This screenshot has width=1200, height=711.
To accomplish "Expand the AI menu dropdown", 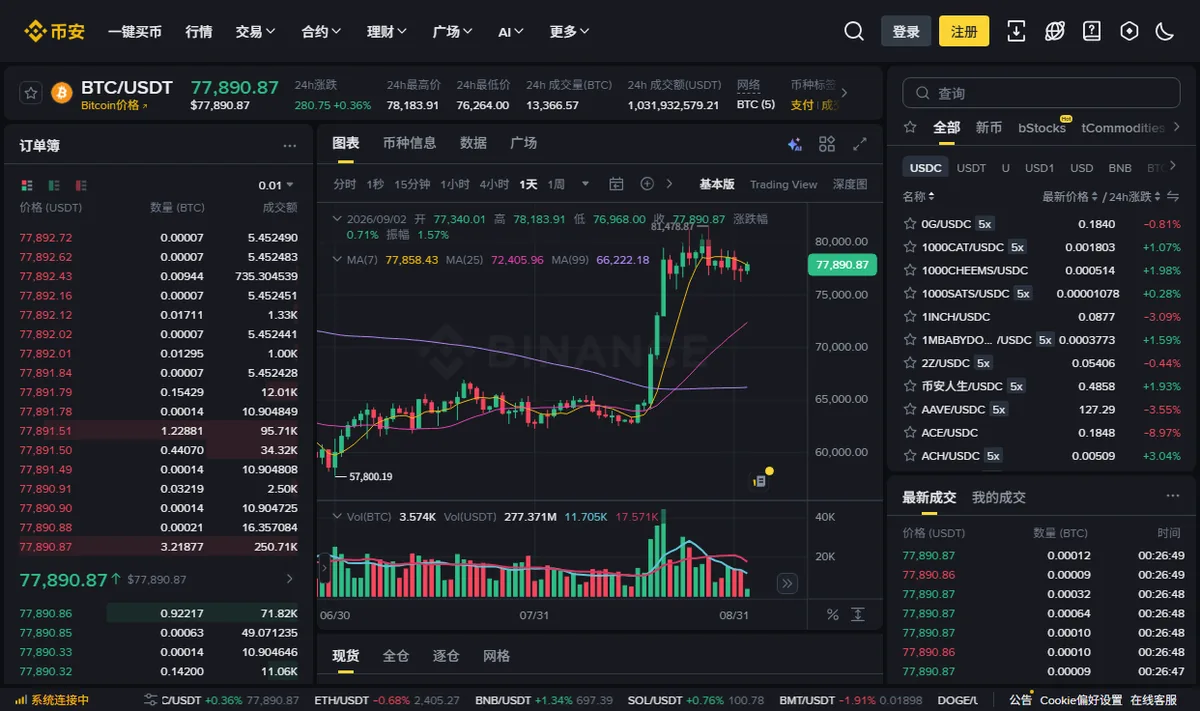I will 511,32.
